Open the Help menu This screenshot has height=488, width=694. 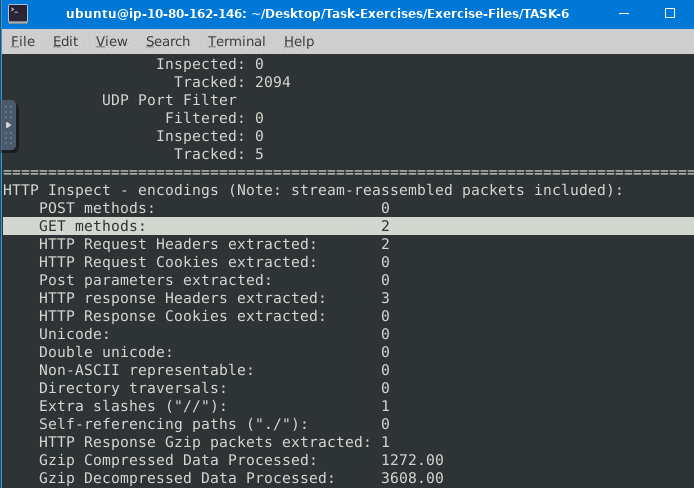[298, 41]
